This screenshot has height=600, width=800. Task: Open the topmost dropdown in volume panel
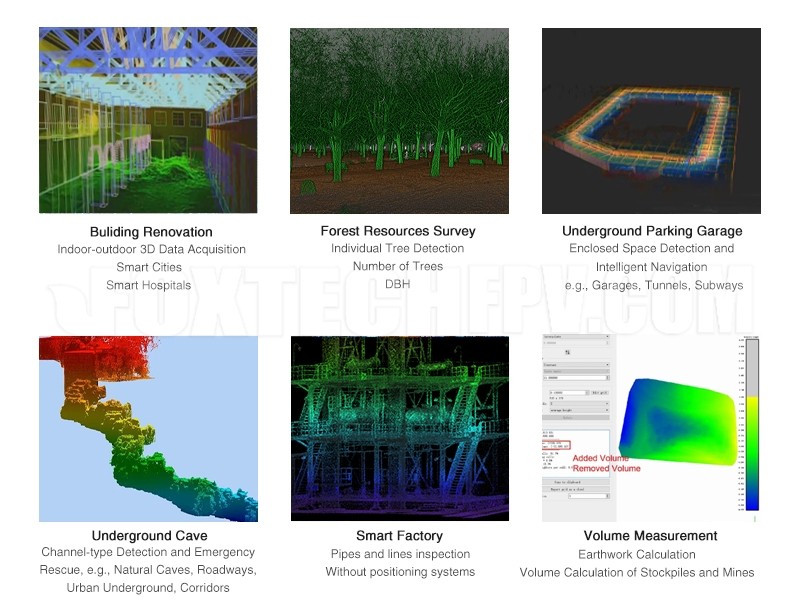(x=576, y=337)
